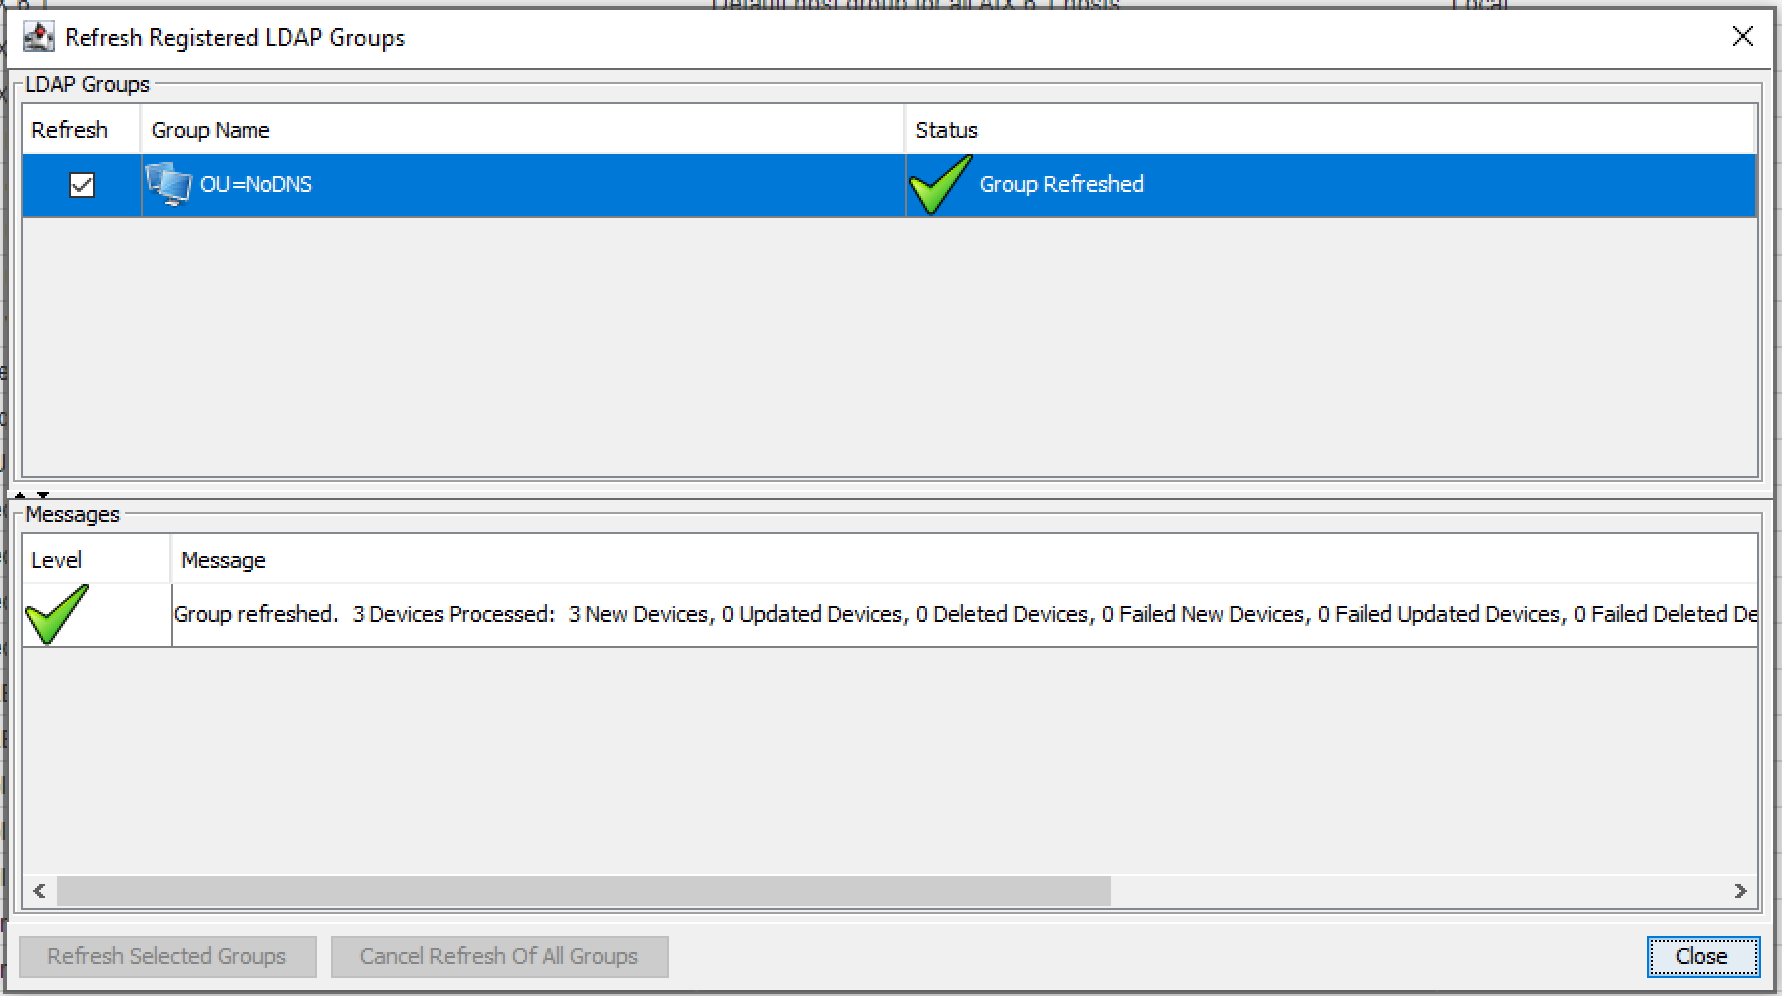Click the green checkmark in the Level column
Image resolution: width=1782 pixels, height=996 pixels.
click(x=57, y=614)
